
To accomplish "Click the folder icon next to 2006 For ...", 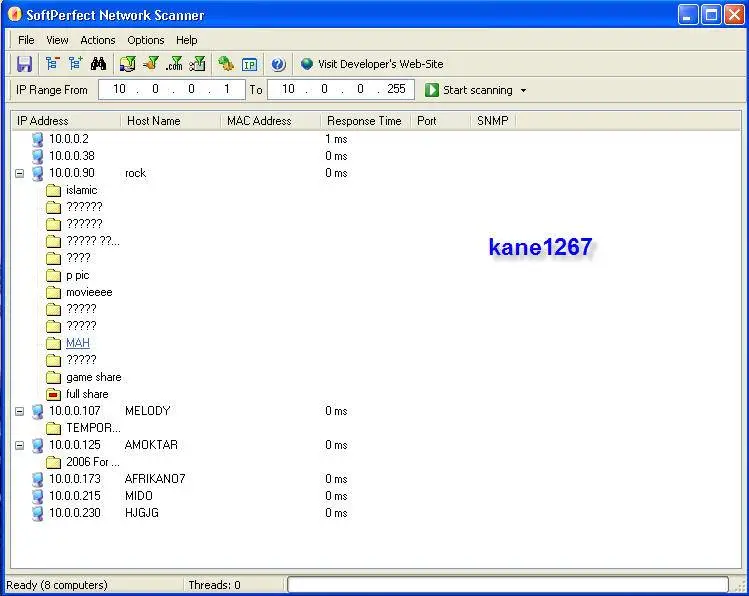I will [x=54, y=462].
